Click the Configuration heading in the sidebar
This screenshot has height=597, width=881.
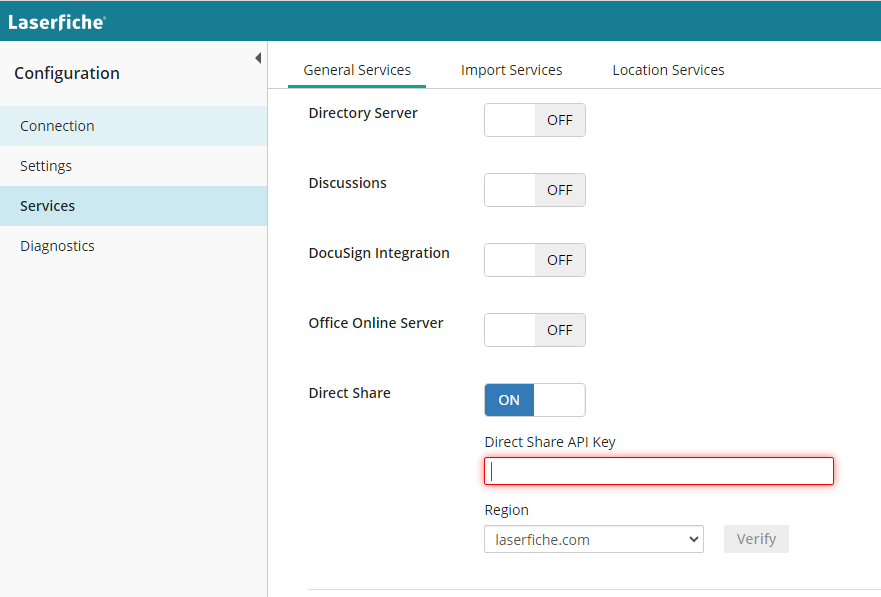67,73
